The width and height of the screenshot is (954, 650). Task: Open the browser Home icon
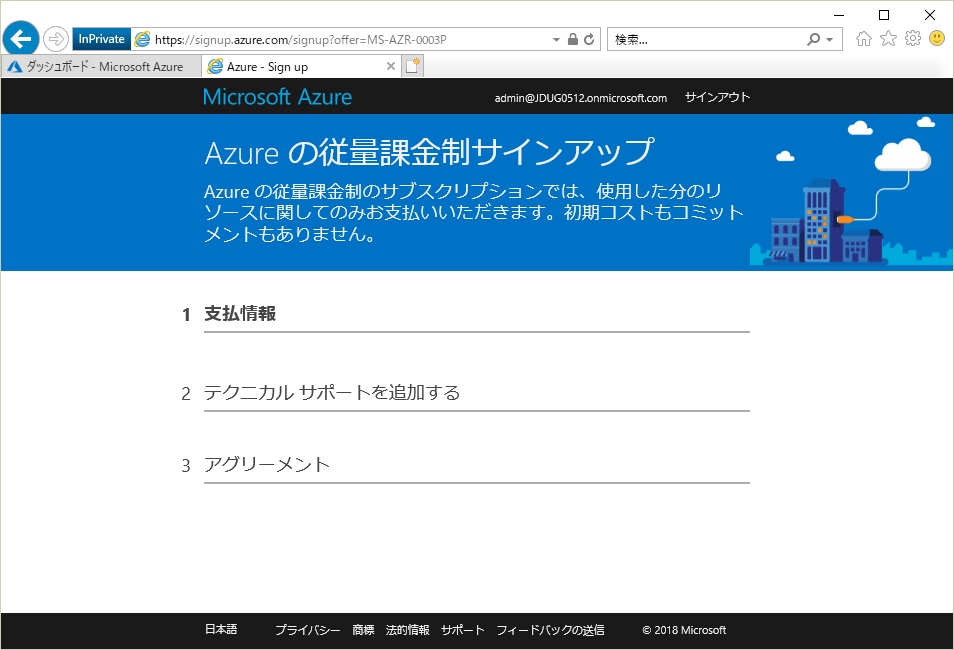point(863,39)
